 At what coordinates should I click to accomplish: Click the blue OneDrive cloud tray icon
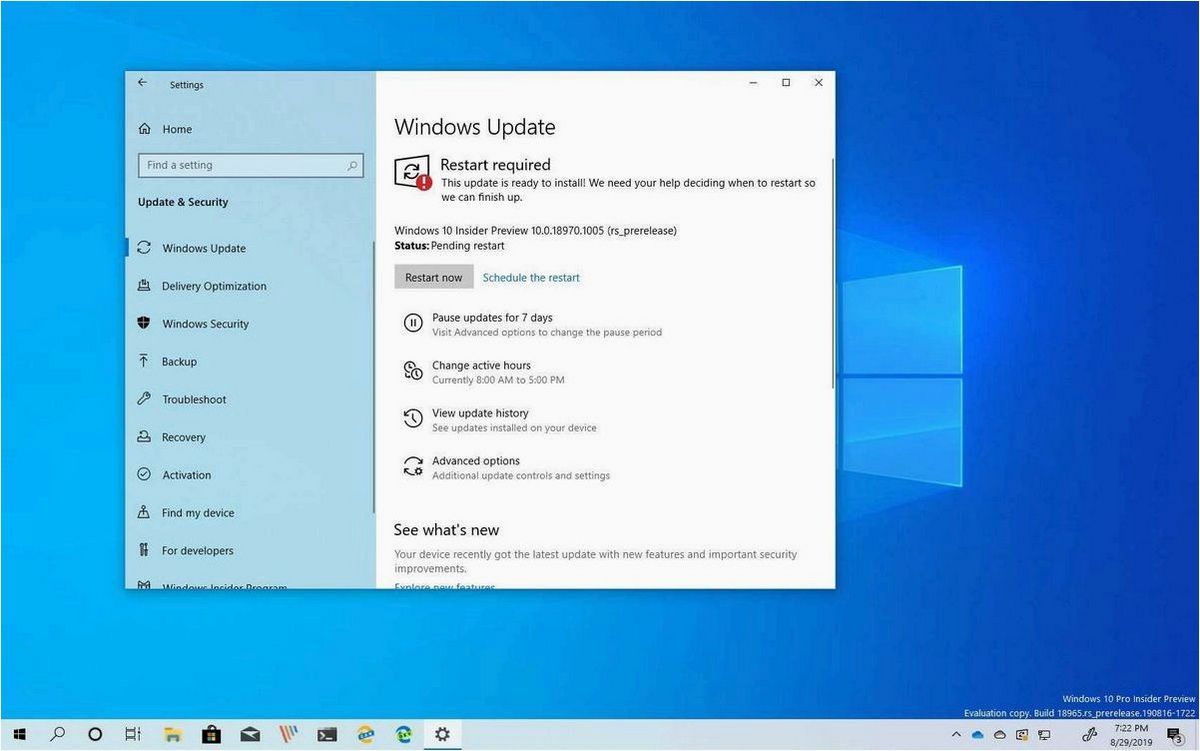click(978, 735)
